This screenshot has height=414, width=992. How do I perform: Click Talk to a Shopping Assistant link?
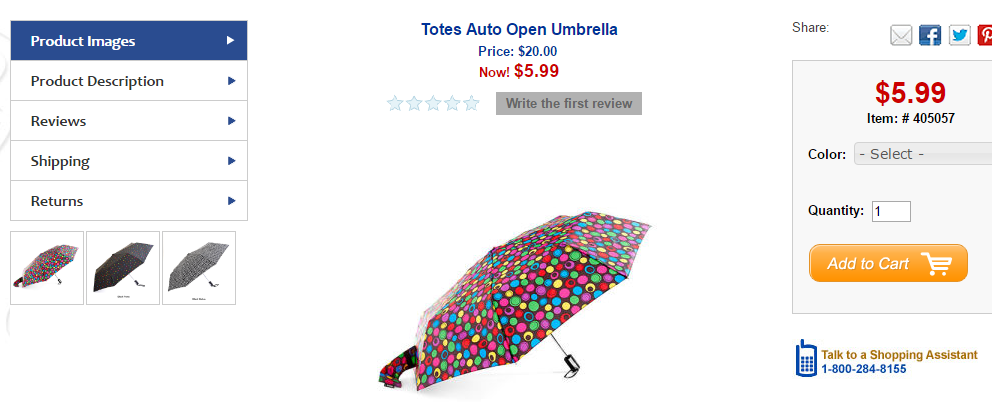pyautogui.click(x=899, y=354)
